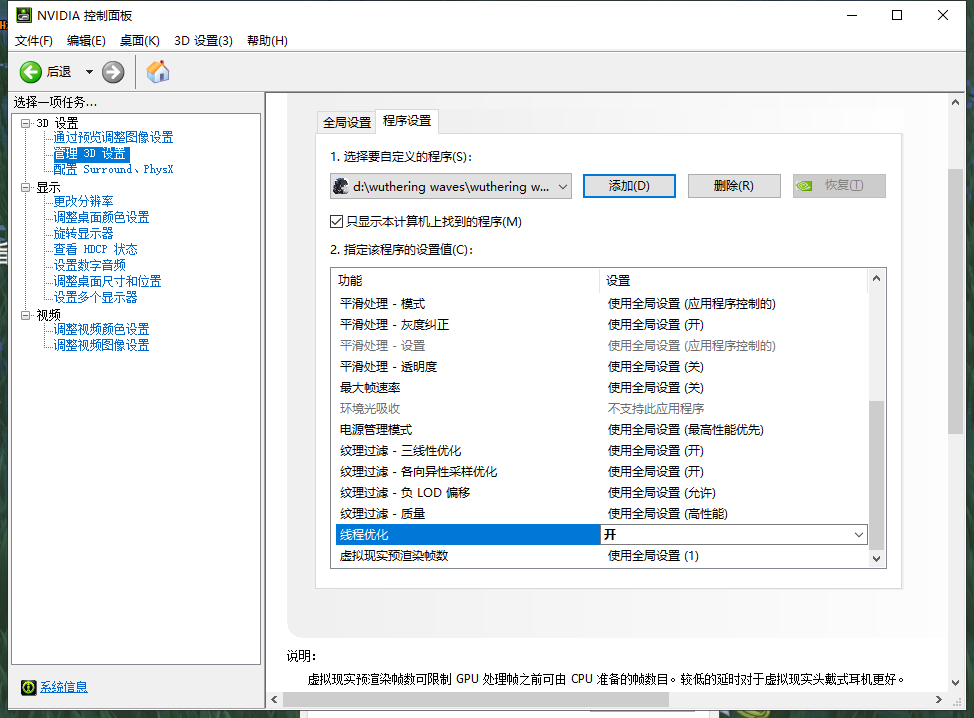Image resolution: width=974 pixels, height=718 pixels.
Task: Open 更改分辨率 task
Action: [83, 201]
